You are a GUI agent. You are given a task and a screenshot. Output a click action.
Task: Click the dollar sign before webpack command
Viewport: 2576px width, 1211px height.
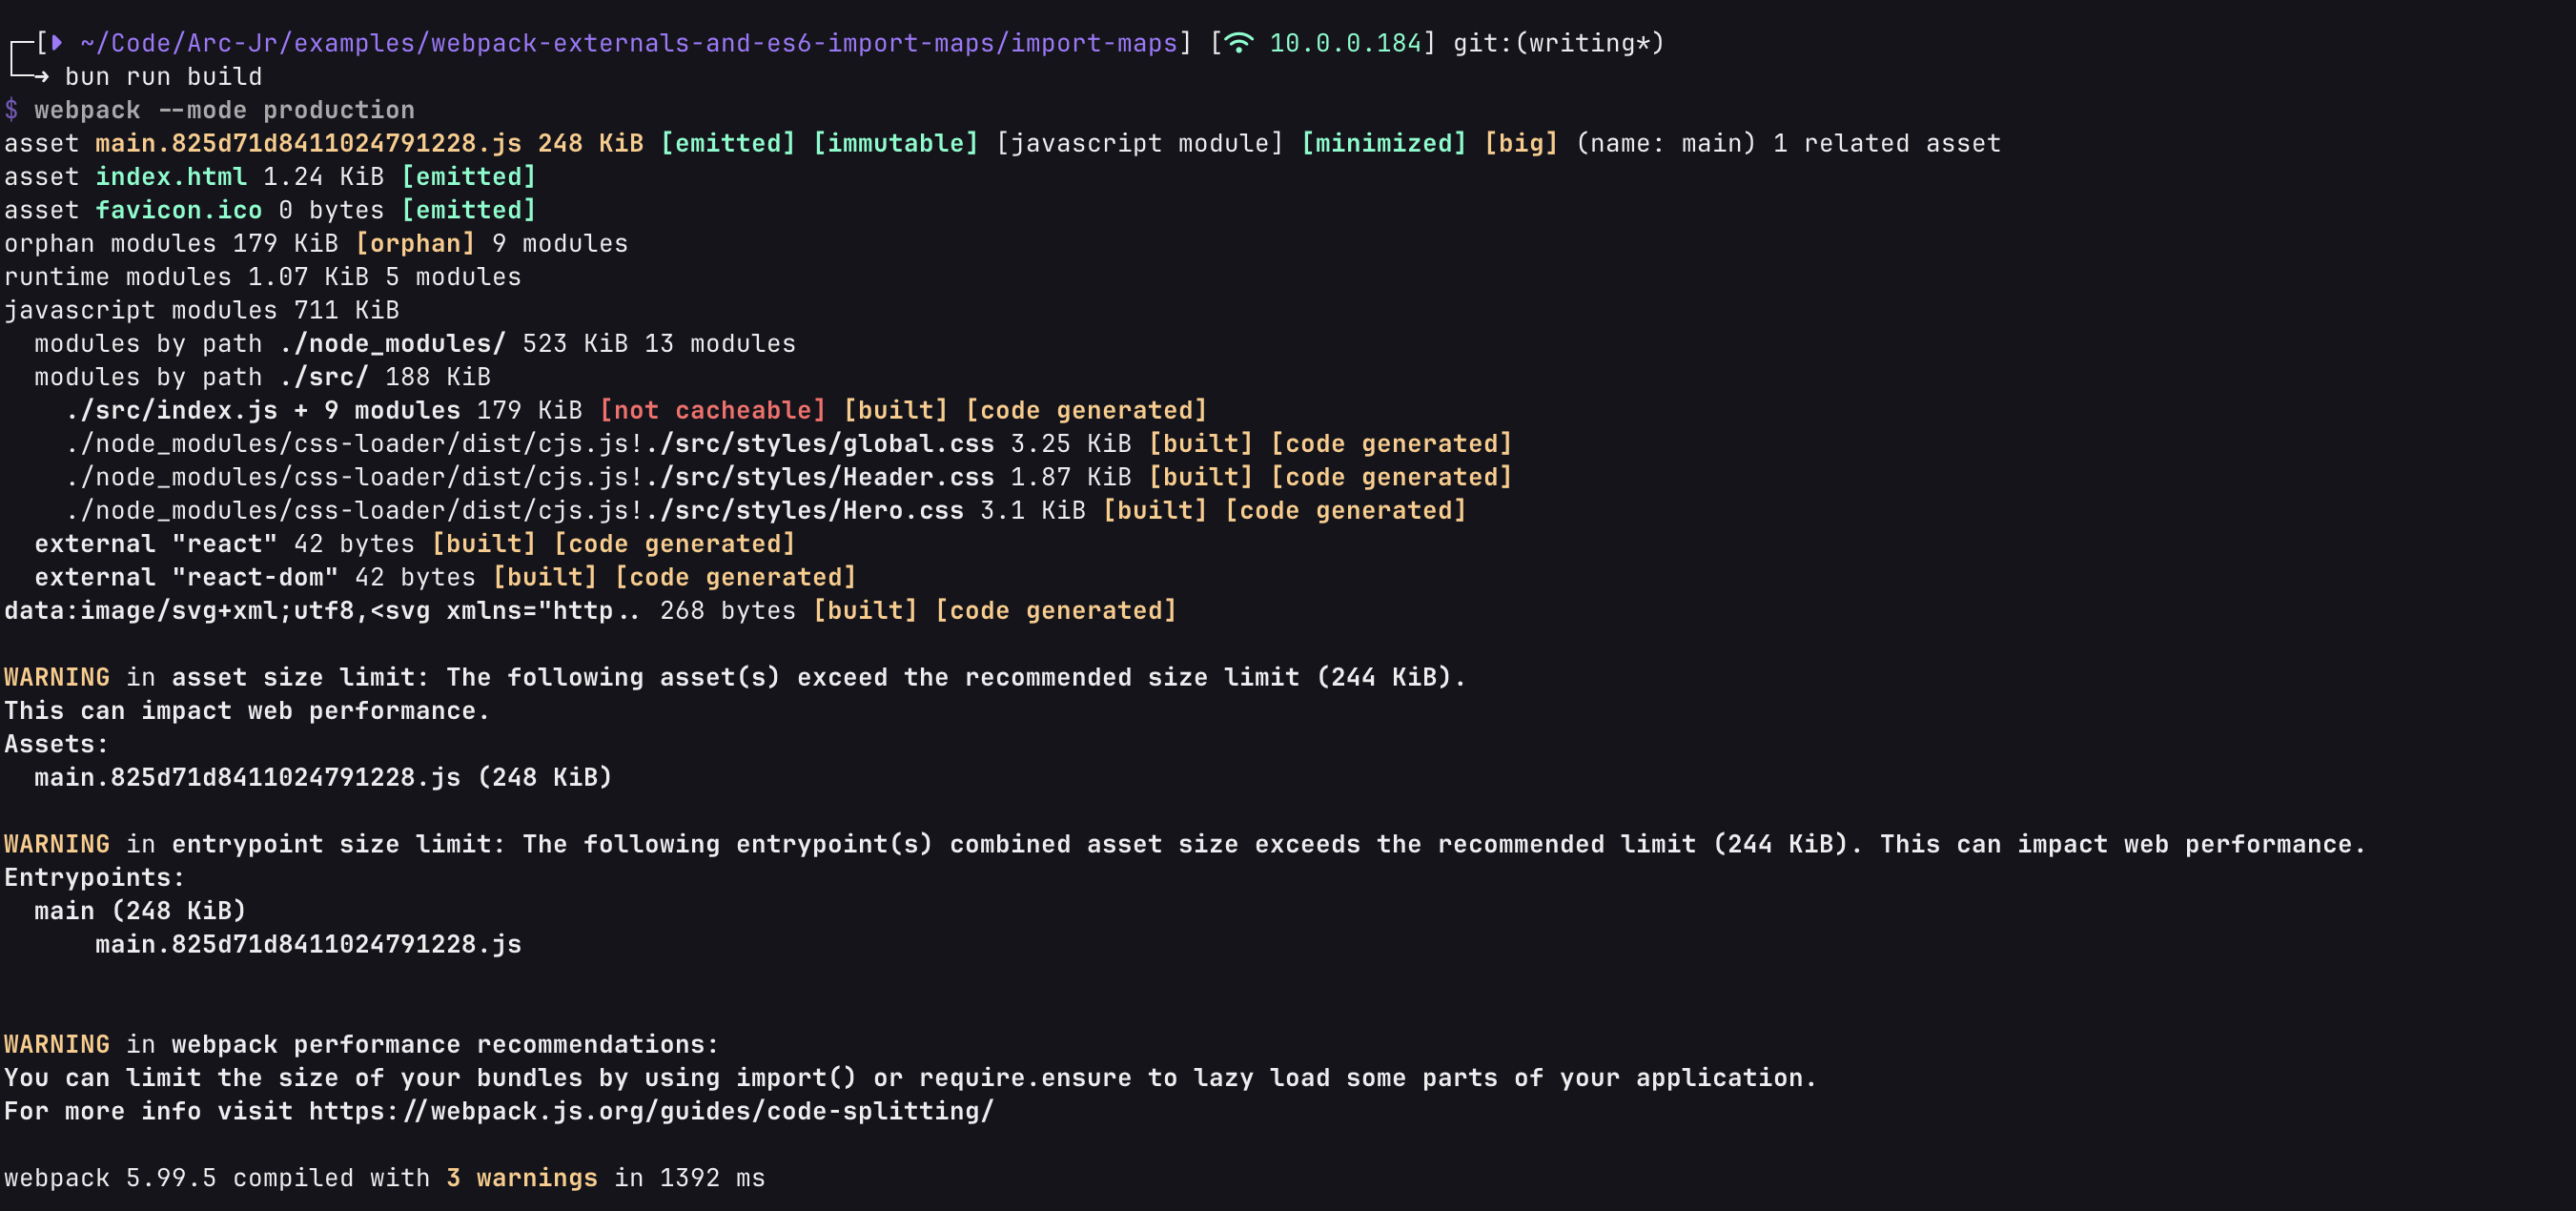pos(11,110)
